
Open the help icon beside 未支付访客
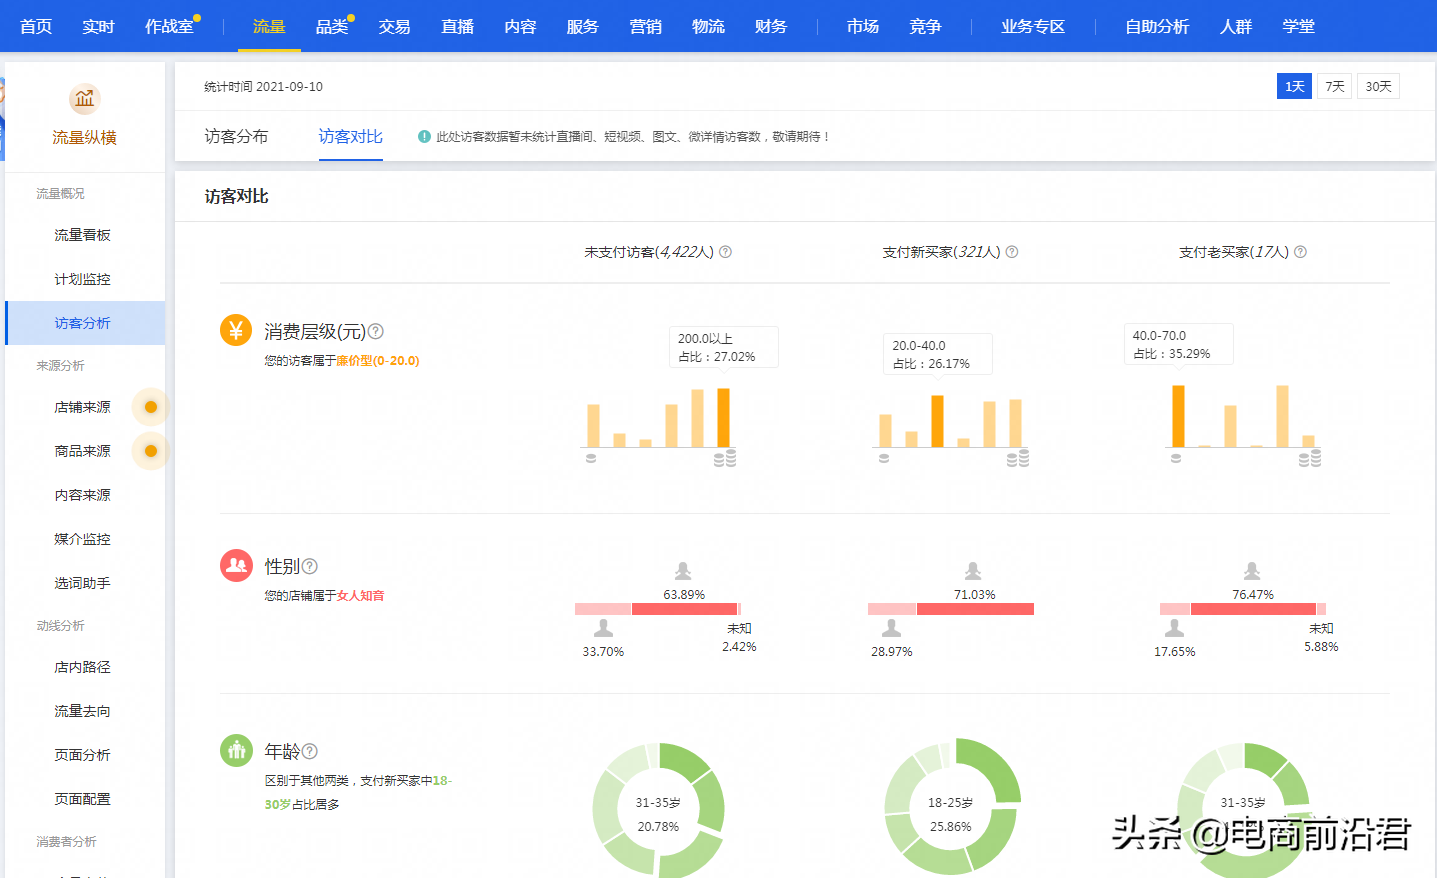tap(725, 252)
